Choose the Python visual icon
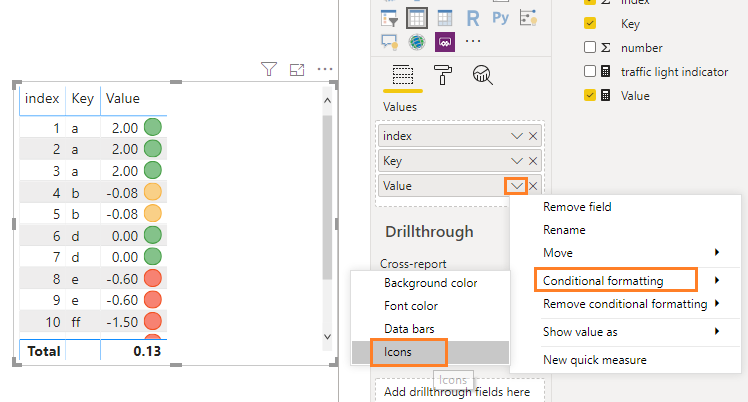The width and height of the screenshot is (748, 402). 500,18
